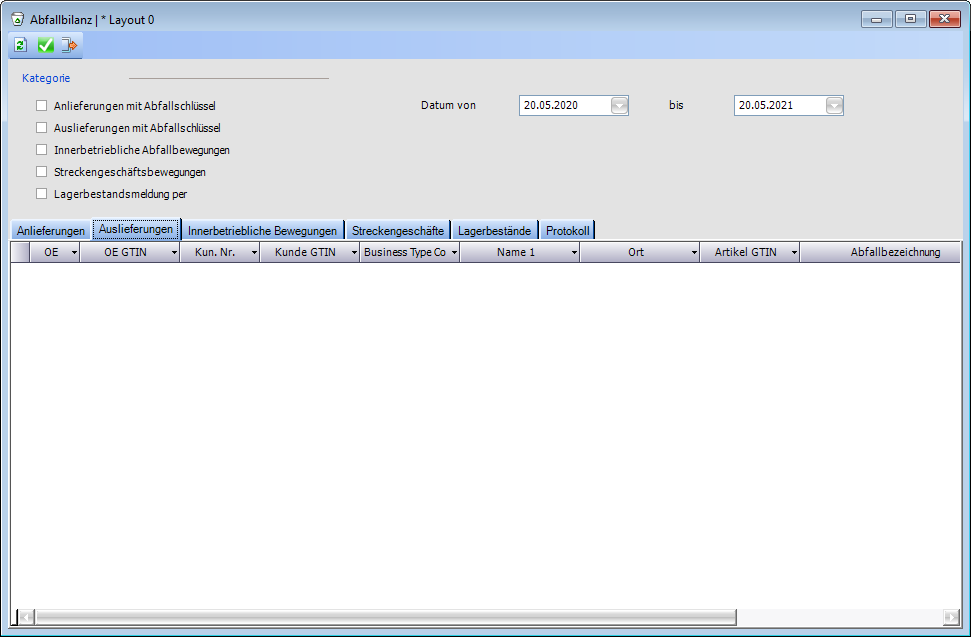Toggle 'Innerbetriebliche Abfallbewegungen' checkbox
This screenshot has height=637, width=971.
(42, 150)
